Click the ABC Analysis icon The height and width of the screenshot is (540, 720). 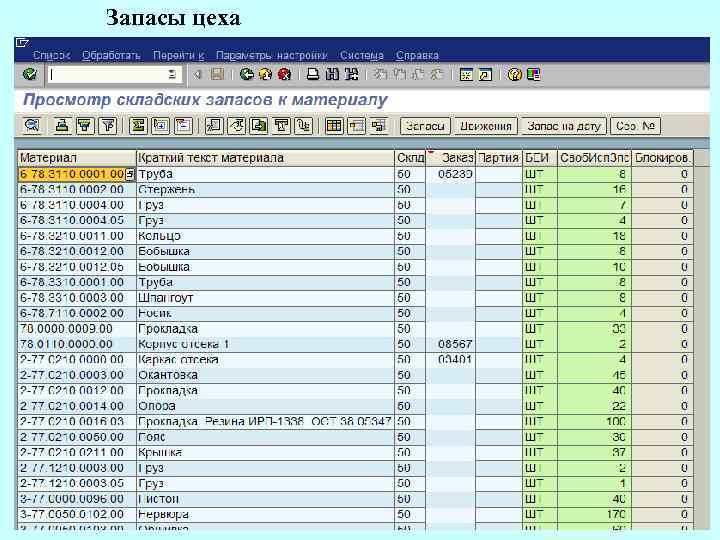click(304, 125)
